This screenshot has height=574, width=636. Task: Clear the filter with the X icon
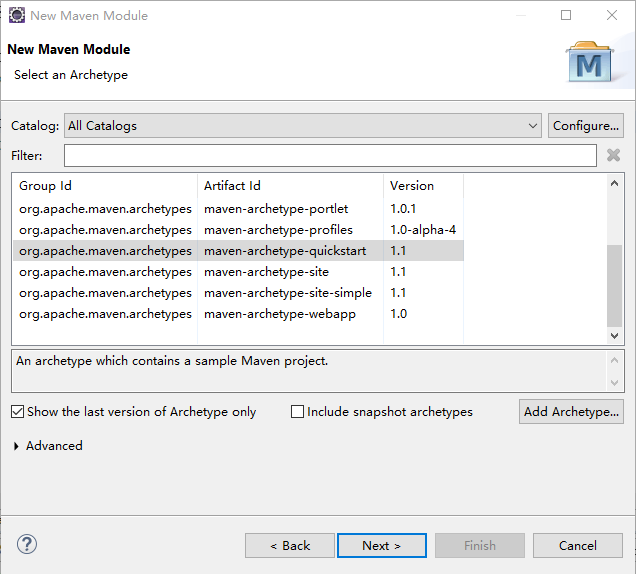point(614,155)
